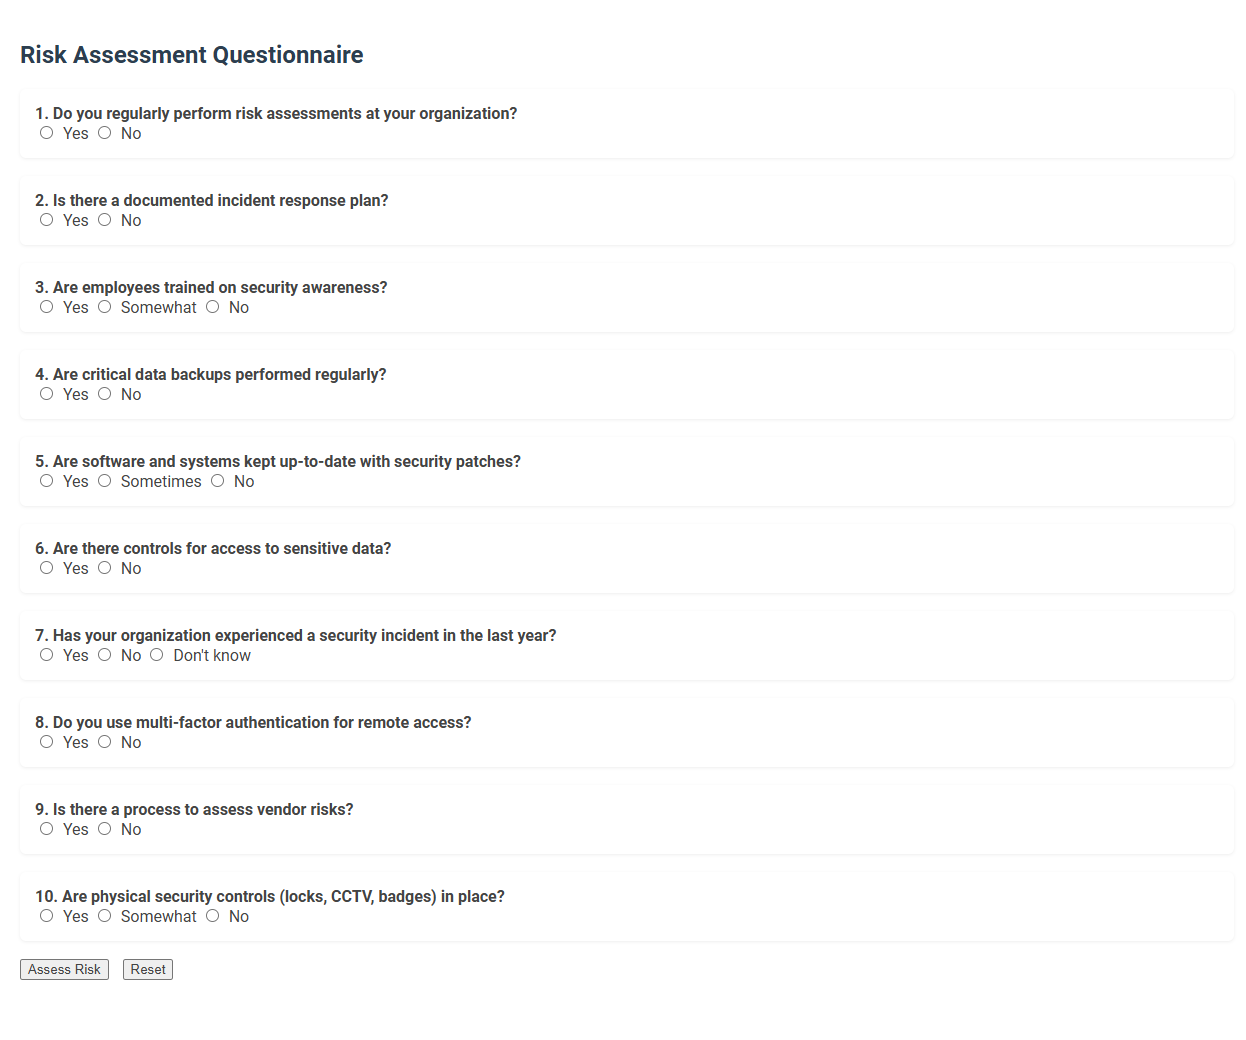This screenshot has height=1040, width=1246.
Task: Choose Yes for vendor risk assessment process
Action: (x=46, y=828)
